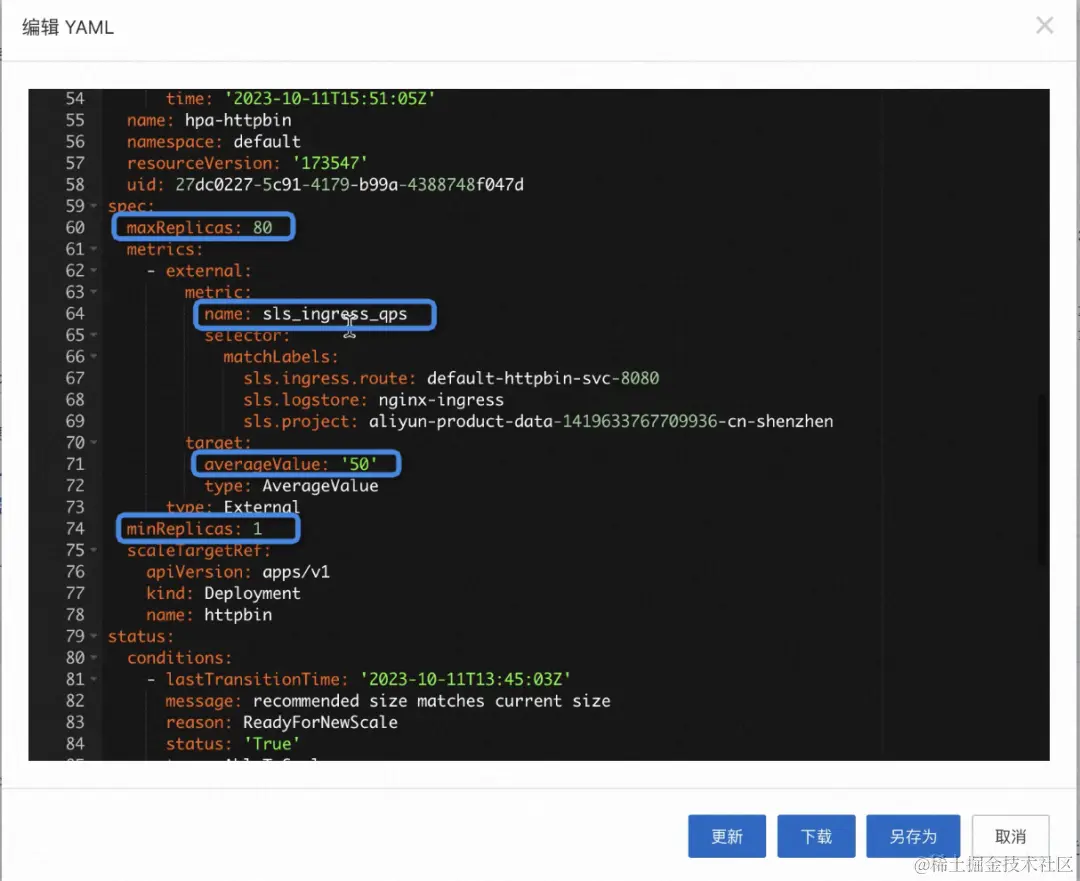
Task: Click the 更新 (Update) button
Action: pos(727,836)
